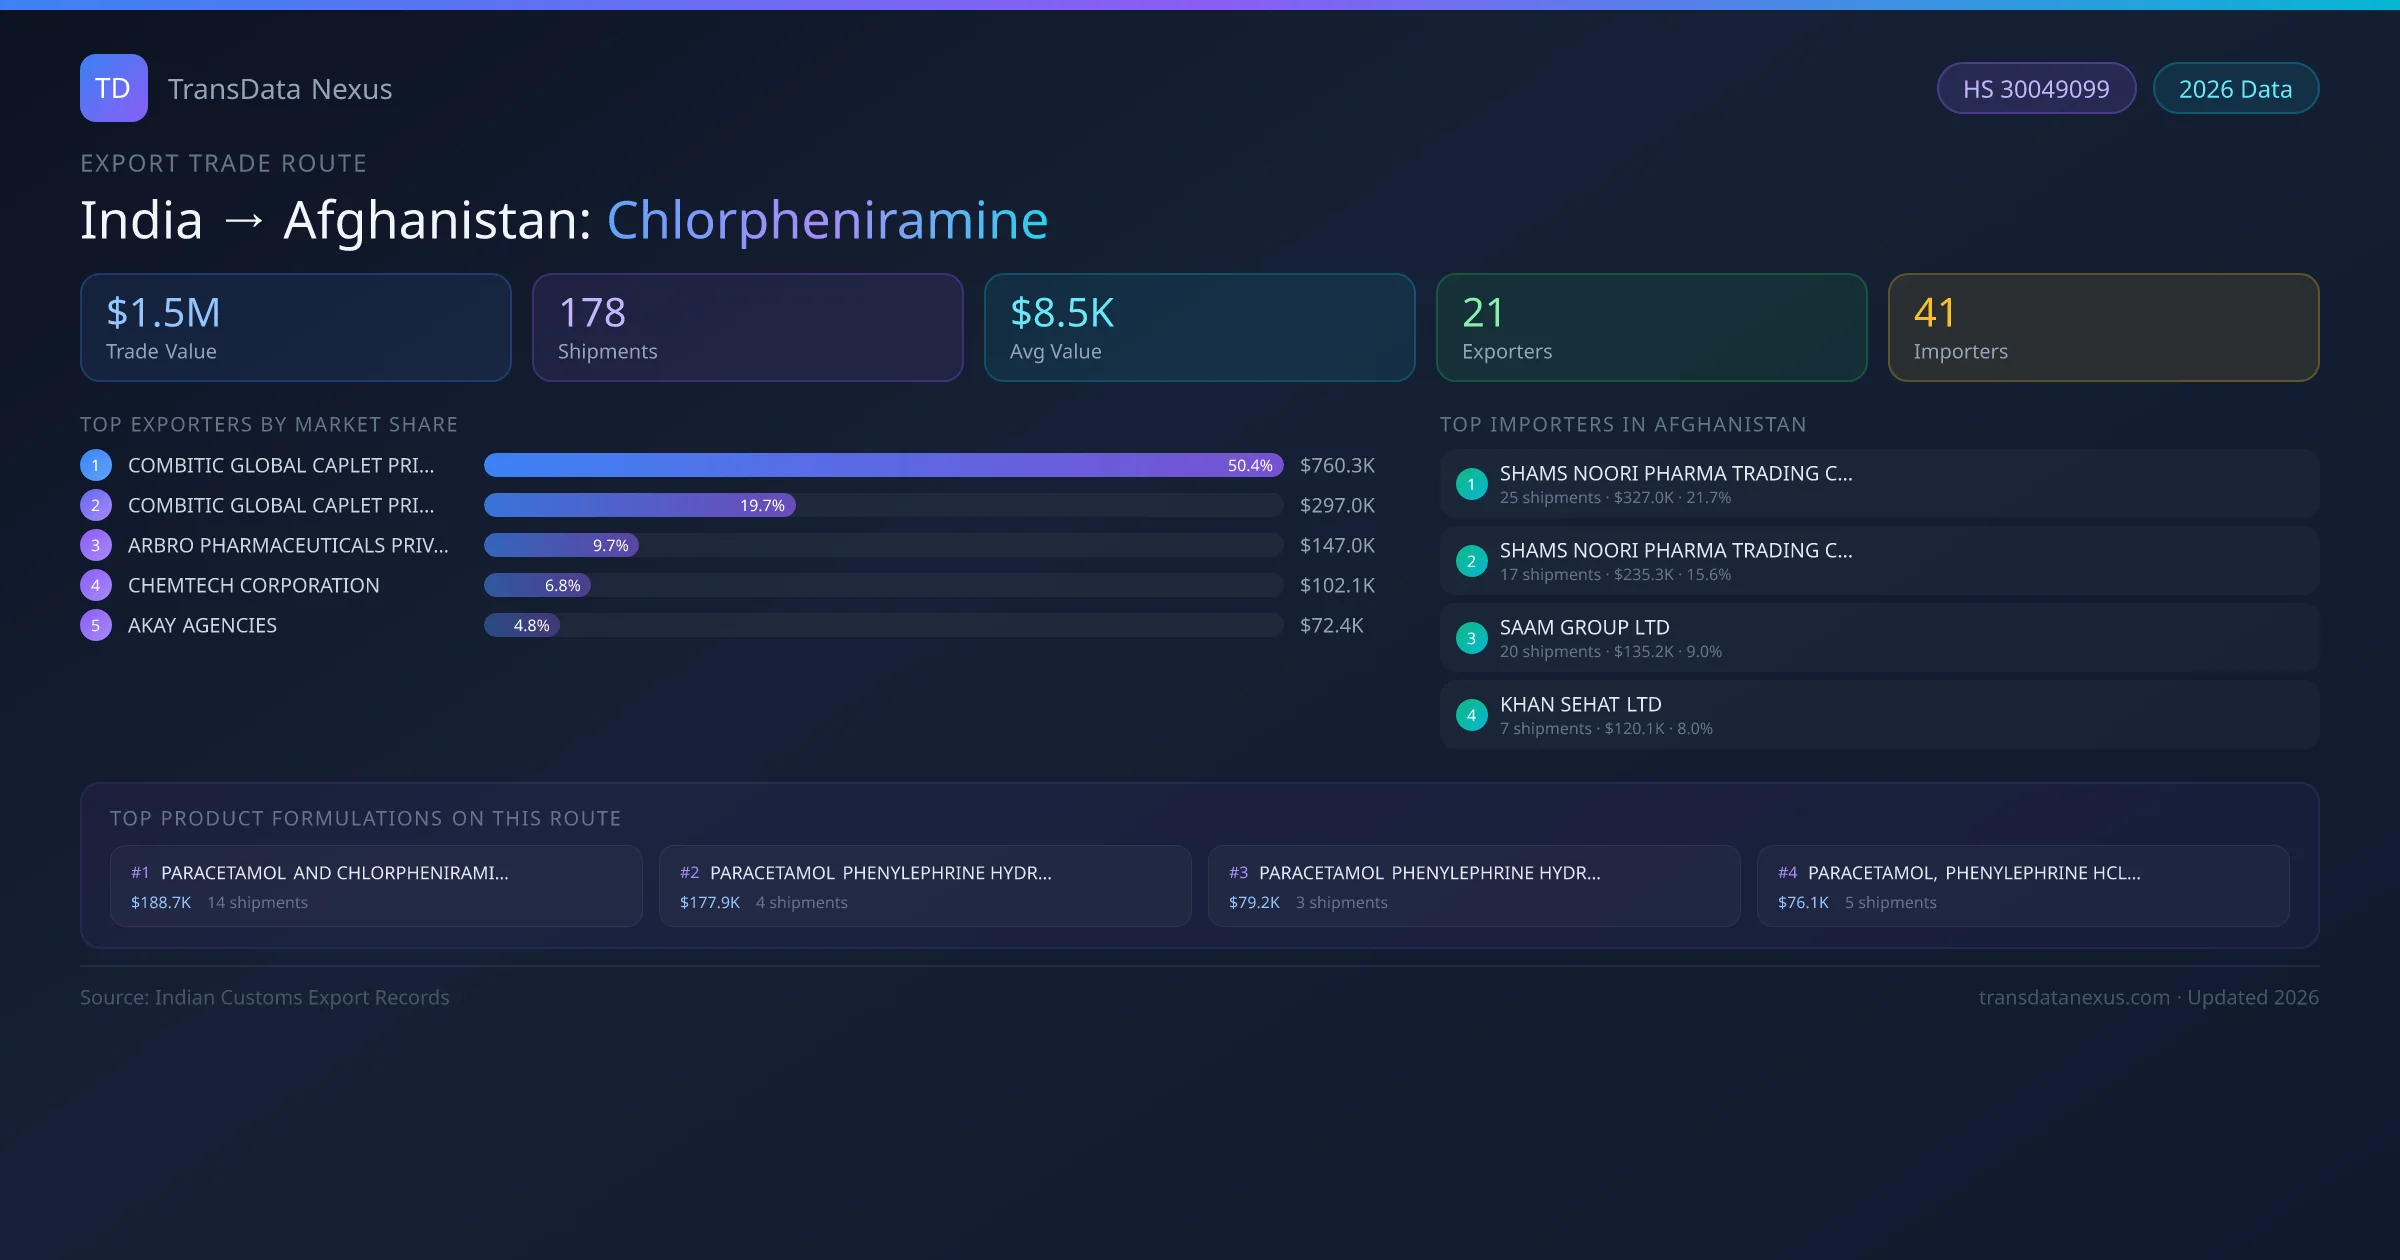Open the KHAN SEHAT LTD importer row

1878,715
